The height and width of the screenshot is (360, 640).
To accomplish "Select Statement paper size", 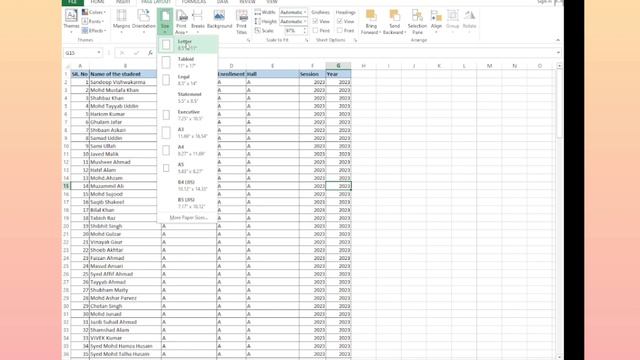I will click(x=187, y=97).
